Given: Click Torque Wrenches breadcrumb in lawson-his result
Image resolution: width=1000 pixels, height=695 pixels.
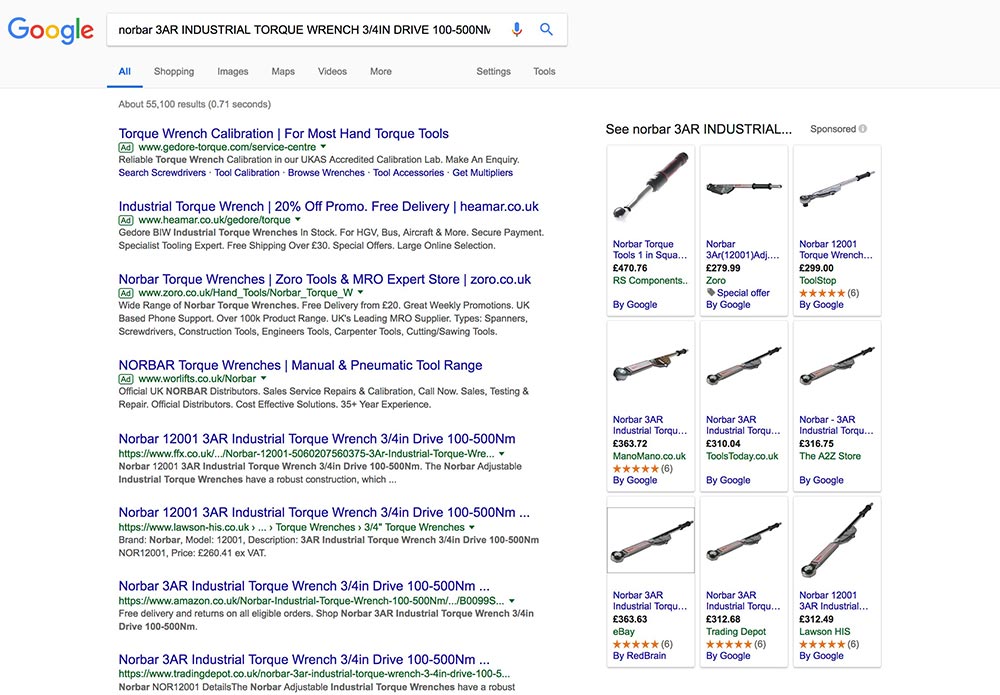Looking at the screenshot, I should coord(315,527).
